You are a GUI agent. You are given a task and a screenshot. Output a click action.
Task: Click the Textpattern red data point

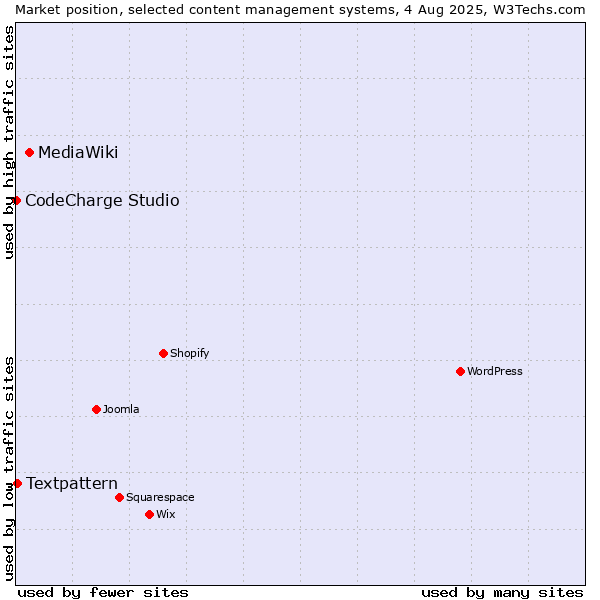pos(17,483)
